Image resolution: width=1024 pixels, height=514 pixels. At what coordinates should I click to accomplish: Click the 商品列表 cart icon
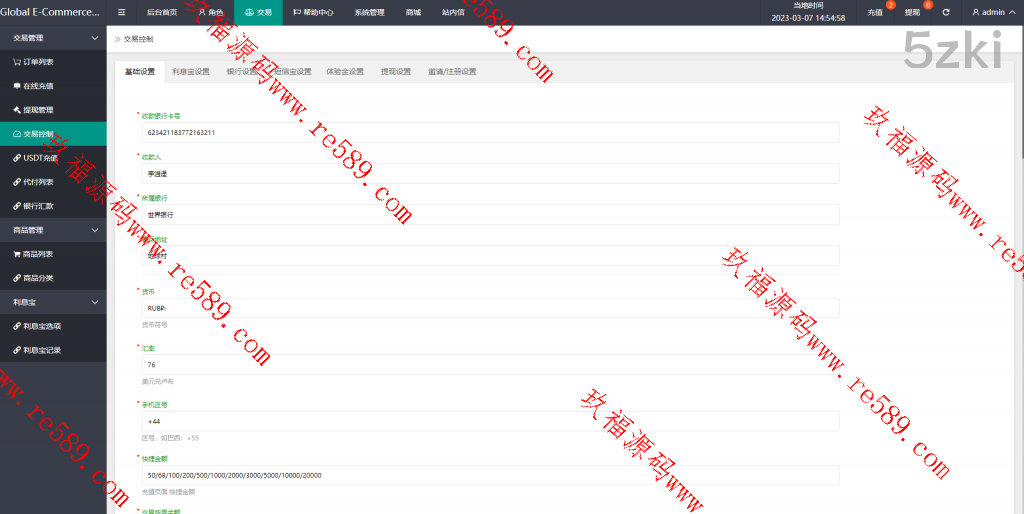point(17,254)
